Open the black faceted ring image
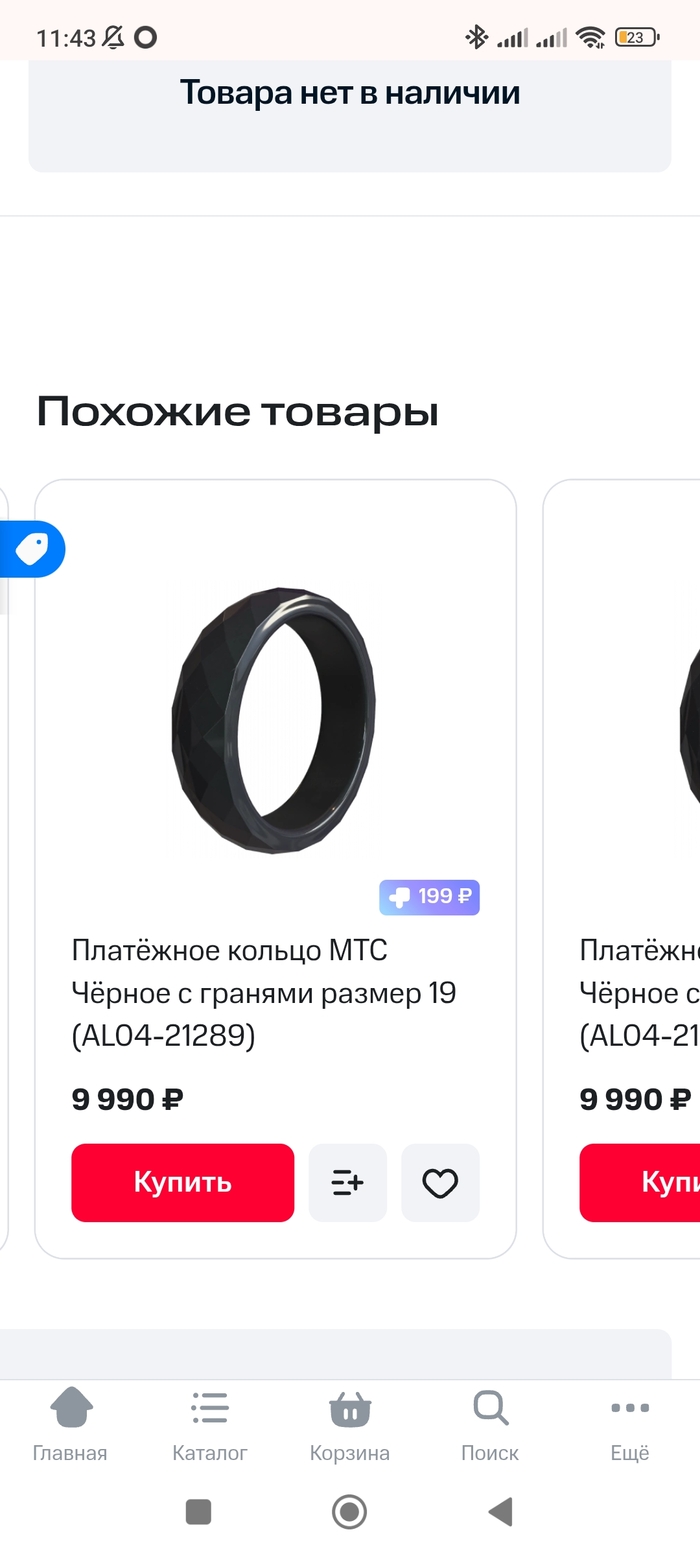Image resolution: width=700 pixels, height=1556 pixels. point(274,719)
